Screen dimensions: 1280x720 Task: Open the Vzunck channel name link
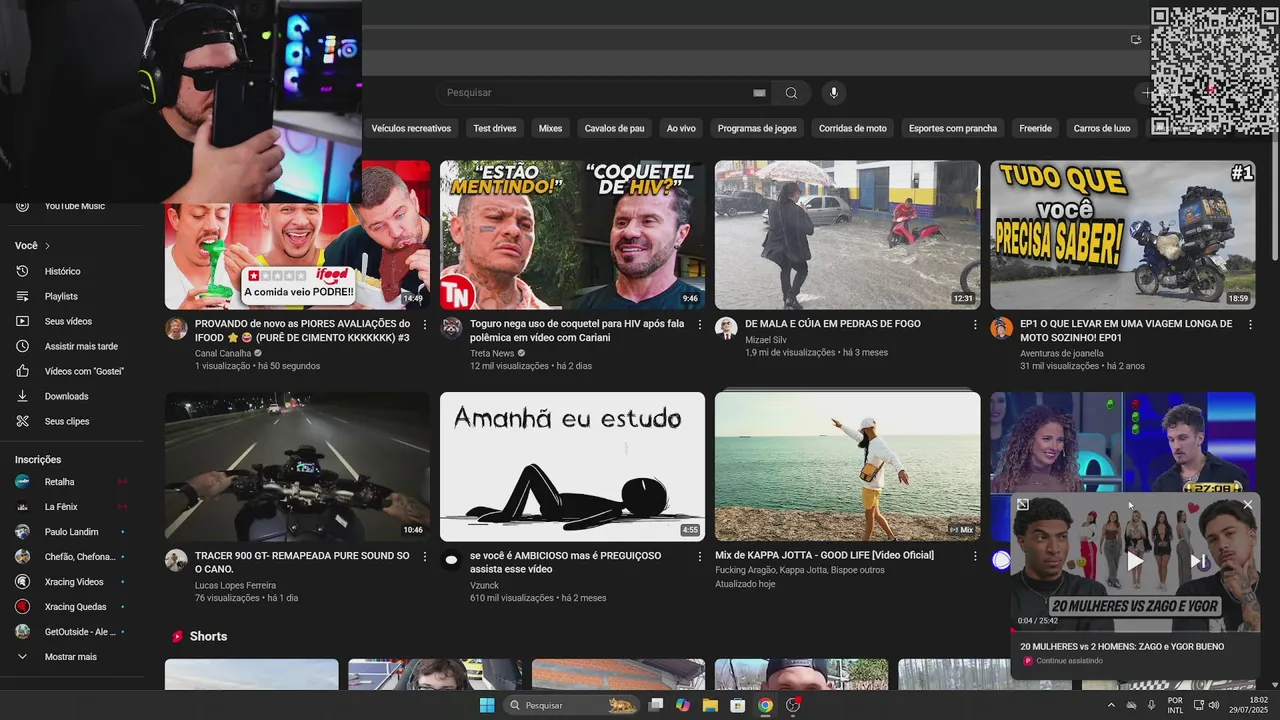pos(485,585)
